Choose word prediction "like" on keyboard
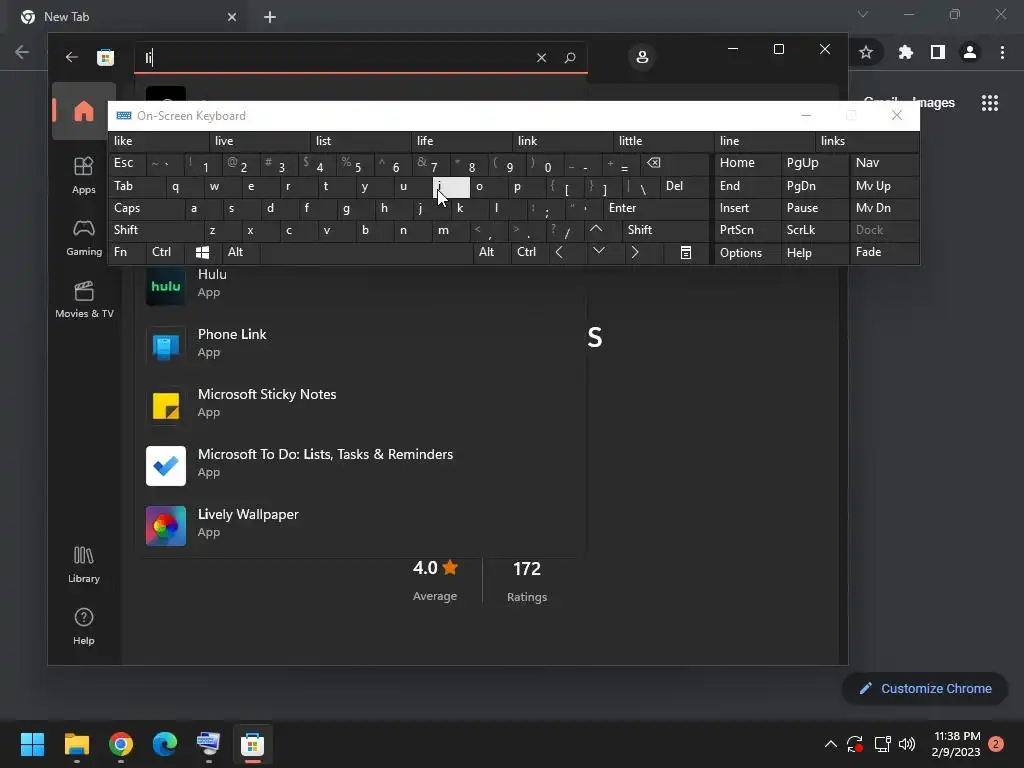This screenshot has height=768, width=1024. pos(159,141)
